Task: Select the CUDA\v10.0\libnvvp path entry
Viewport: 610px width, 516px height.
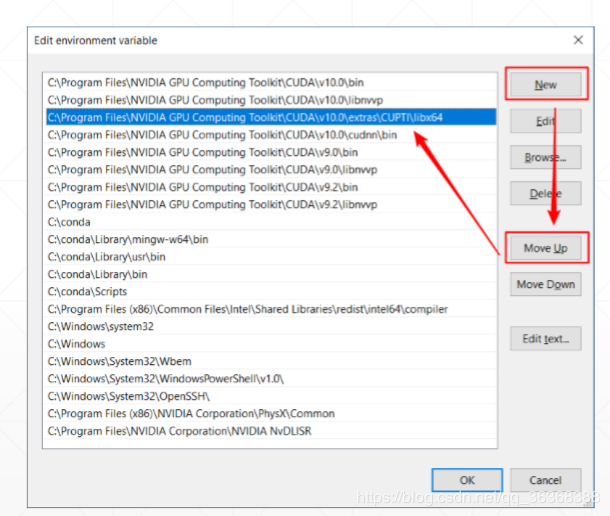Action: point(271,100)
